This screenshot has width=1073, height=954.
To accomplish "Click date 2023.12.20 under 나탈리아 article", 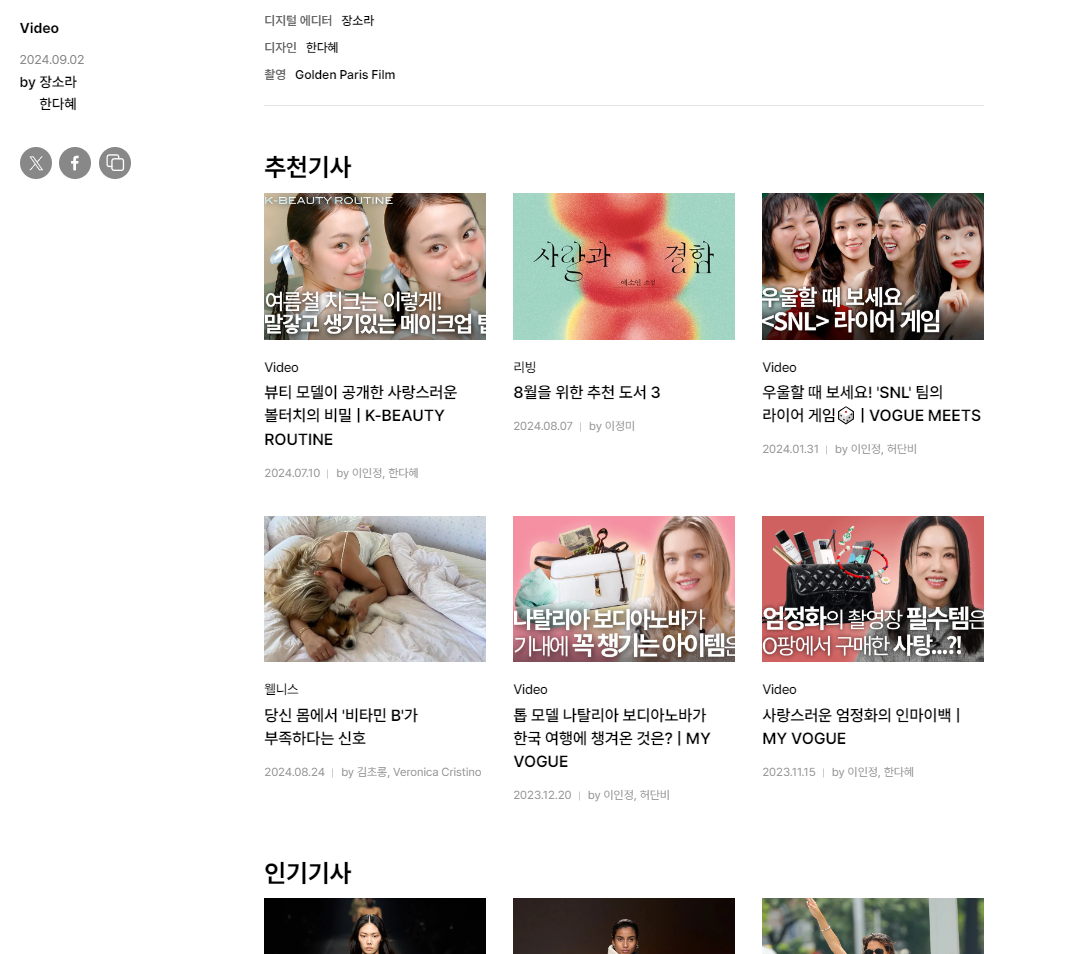I will [x=542, y=795].
